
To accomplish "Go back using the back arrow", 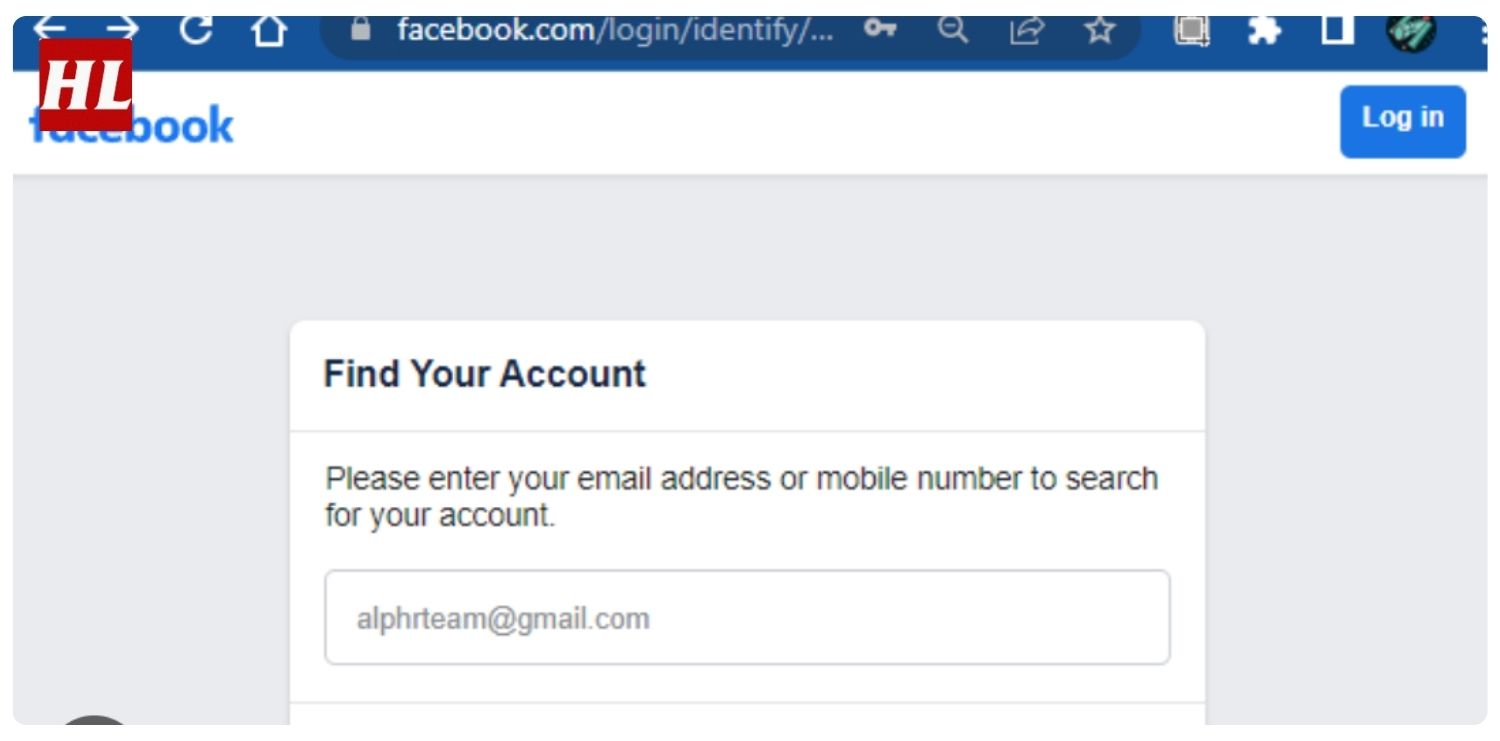I will coord(48,28).
